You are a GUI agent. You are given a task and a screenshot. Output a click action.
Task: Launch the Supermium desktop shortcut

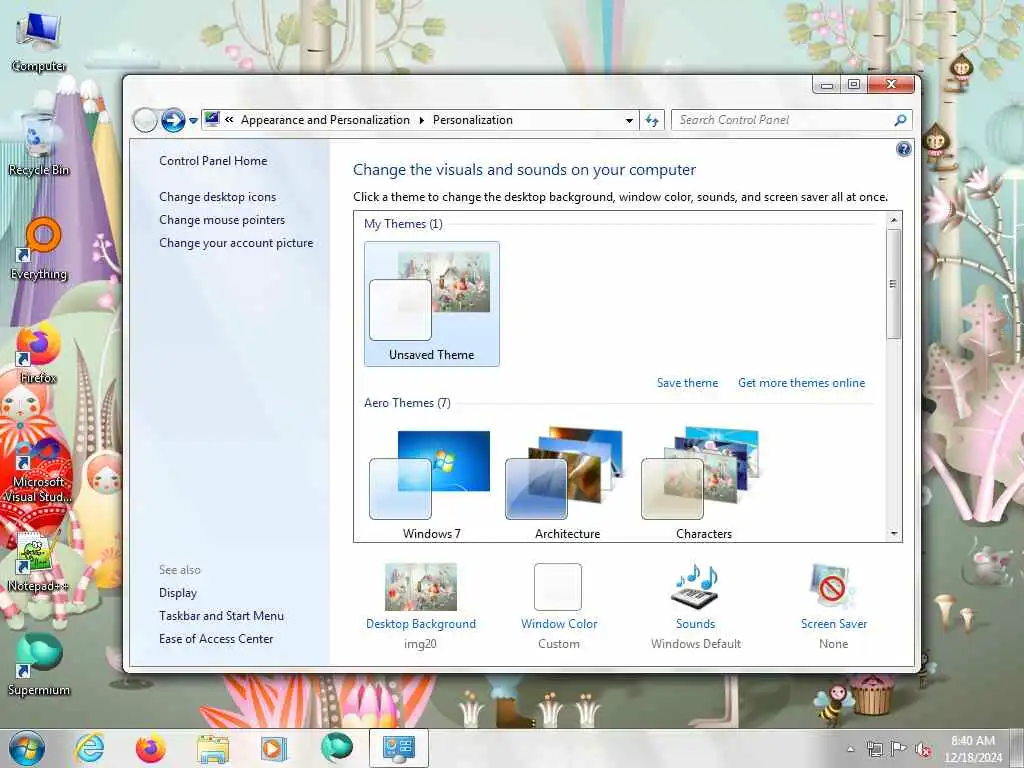click(x=39, y=665)
